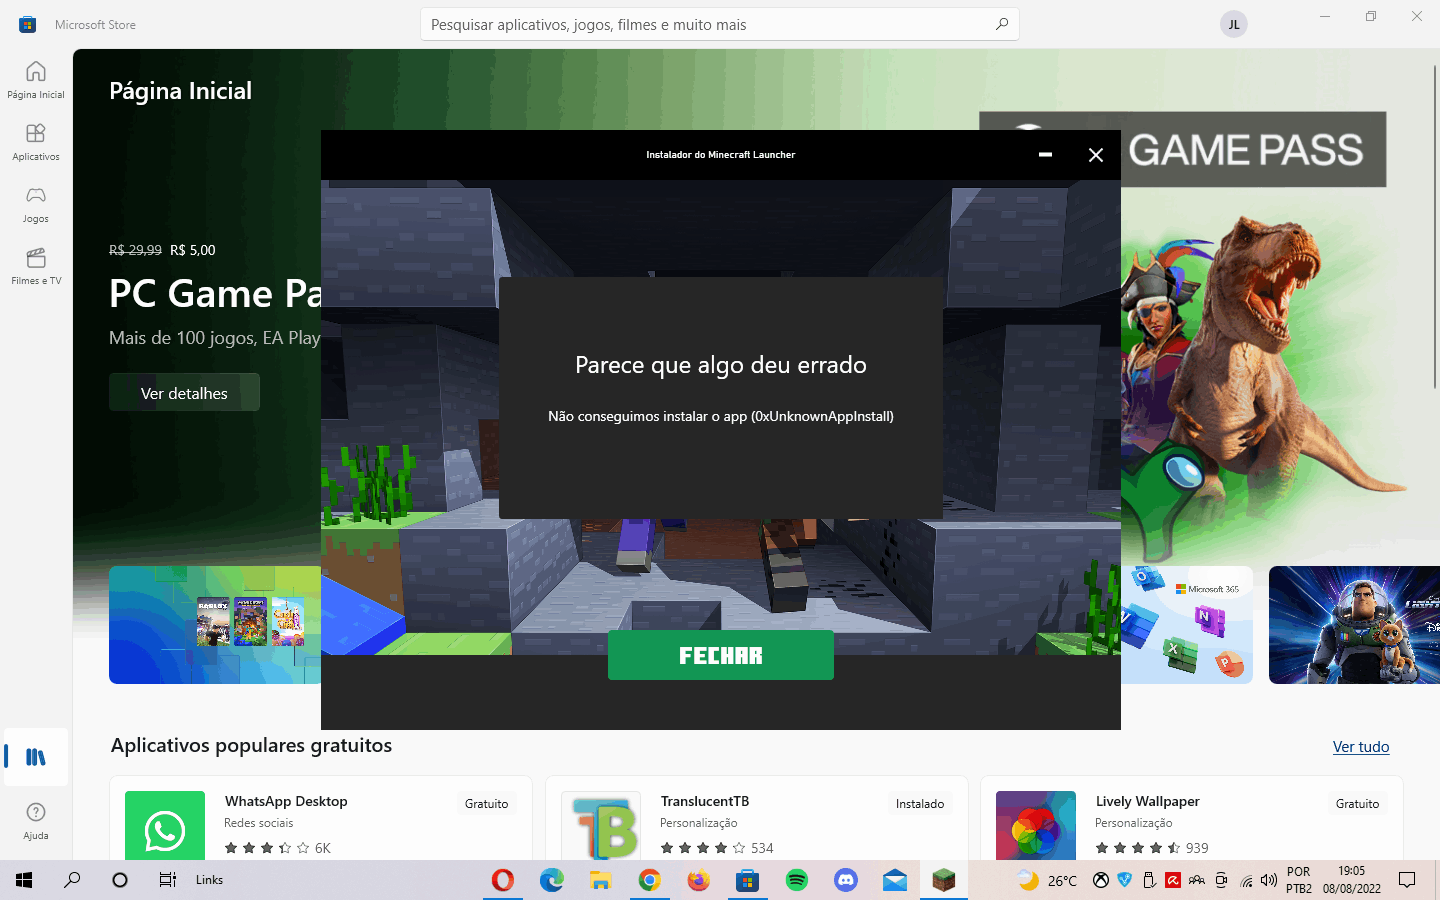Click the 'Parece que algo deu errado' message
This screenshot has height=900, width=1440.
(720, 365)
